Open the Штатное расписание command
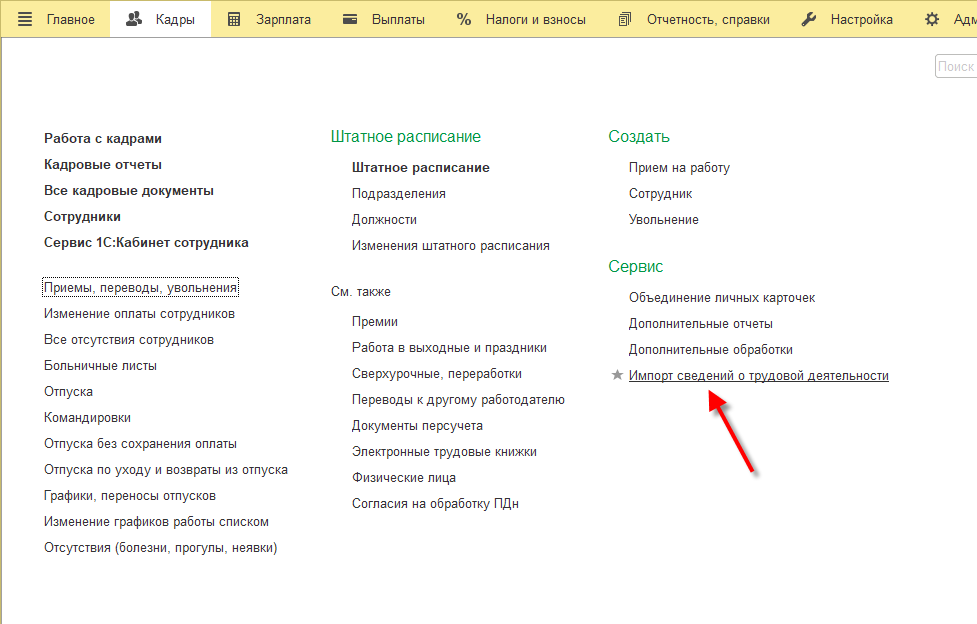Image resolution: width=977 pixels, height=624 pixels. [421, 167]
